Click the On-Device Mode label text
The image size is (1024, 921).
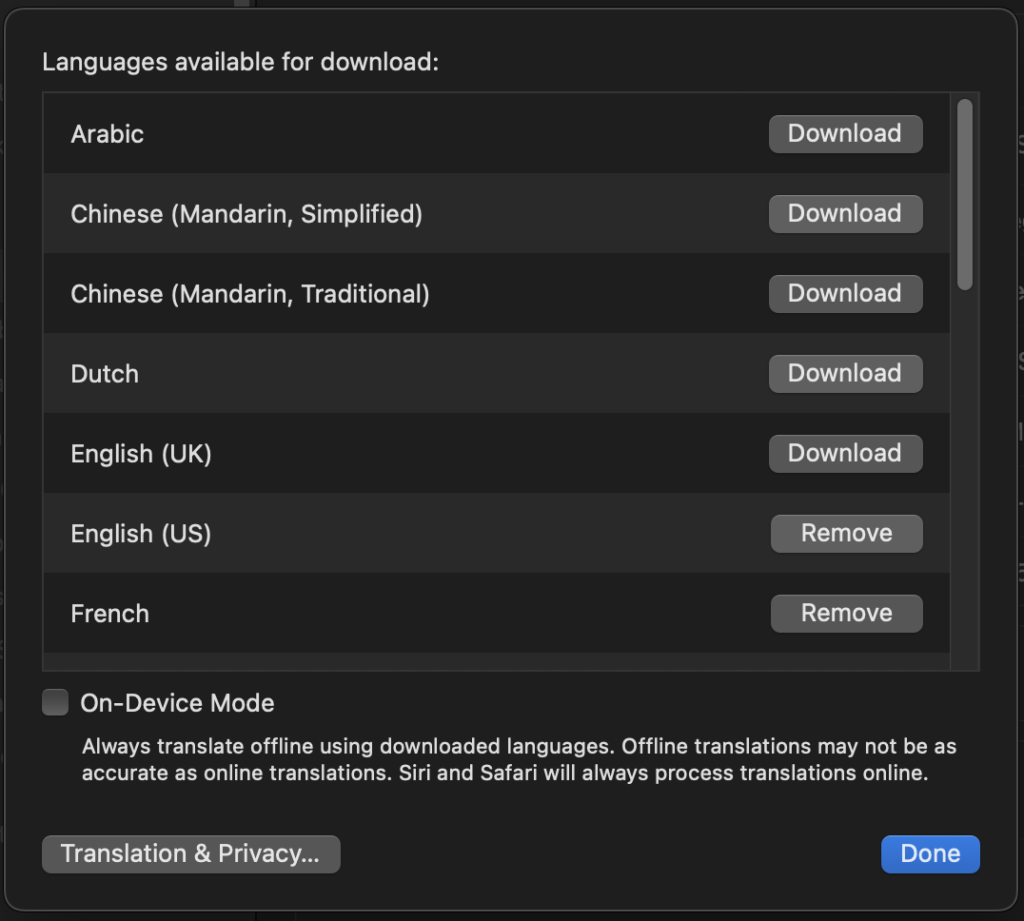tap(176, 702)
